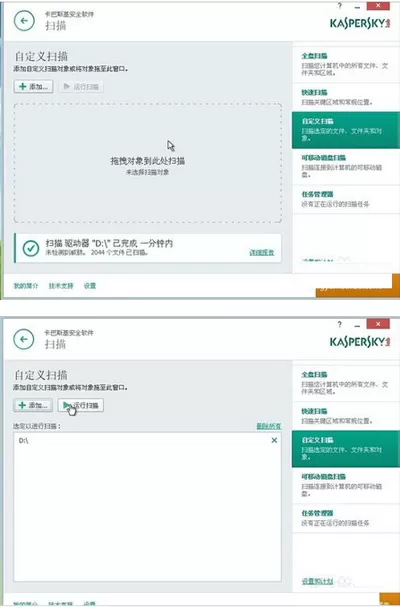Open 技术支持 link in the drag-and-drop window

61,286
